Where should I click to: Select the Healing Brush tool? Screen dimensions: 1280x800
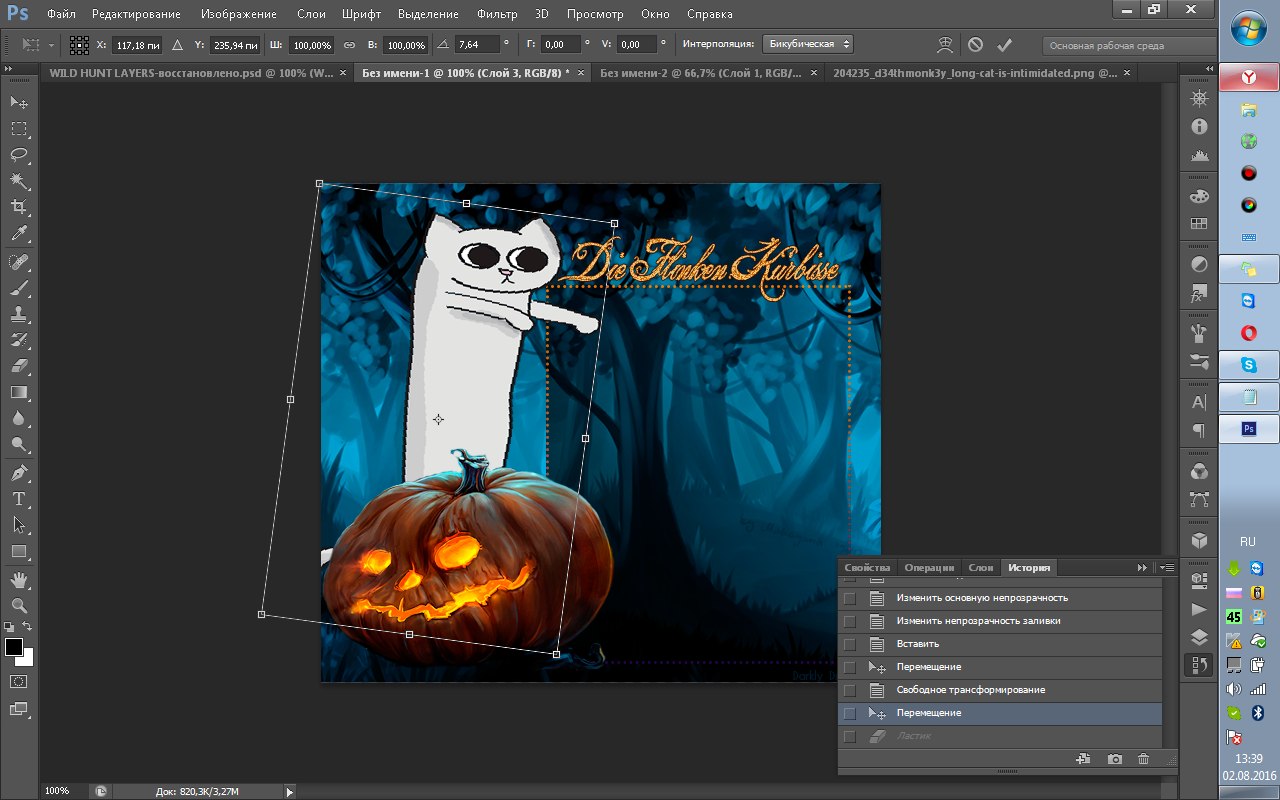pyautogui.click(x=19, y=262)
